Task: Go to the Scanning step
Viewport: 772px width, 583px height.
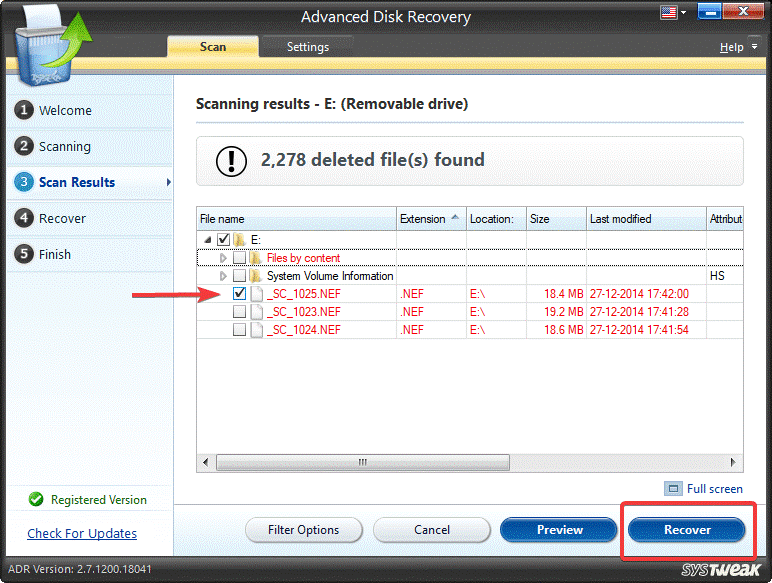Action: point(90,146)
